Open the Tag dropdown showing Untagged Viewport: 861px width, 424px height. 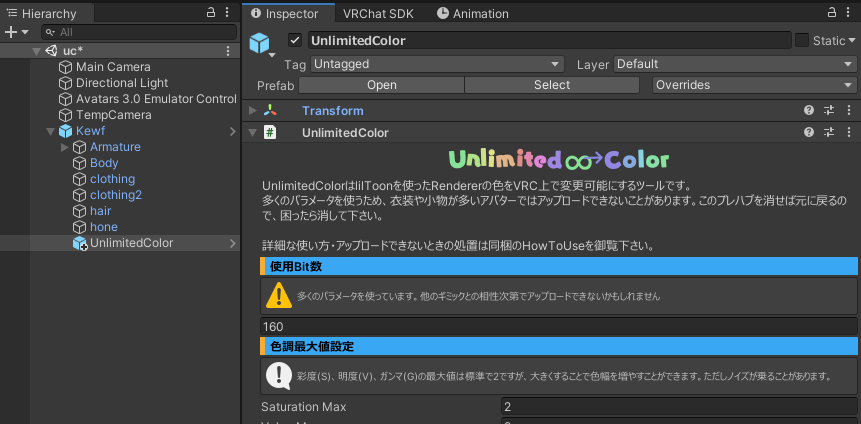click(437, 64)
